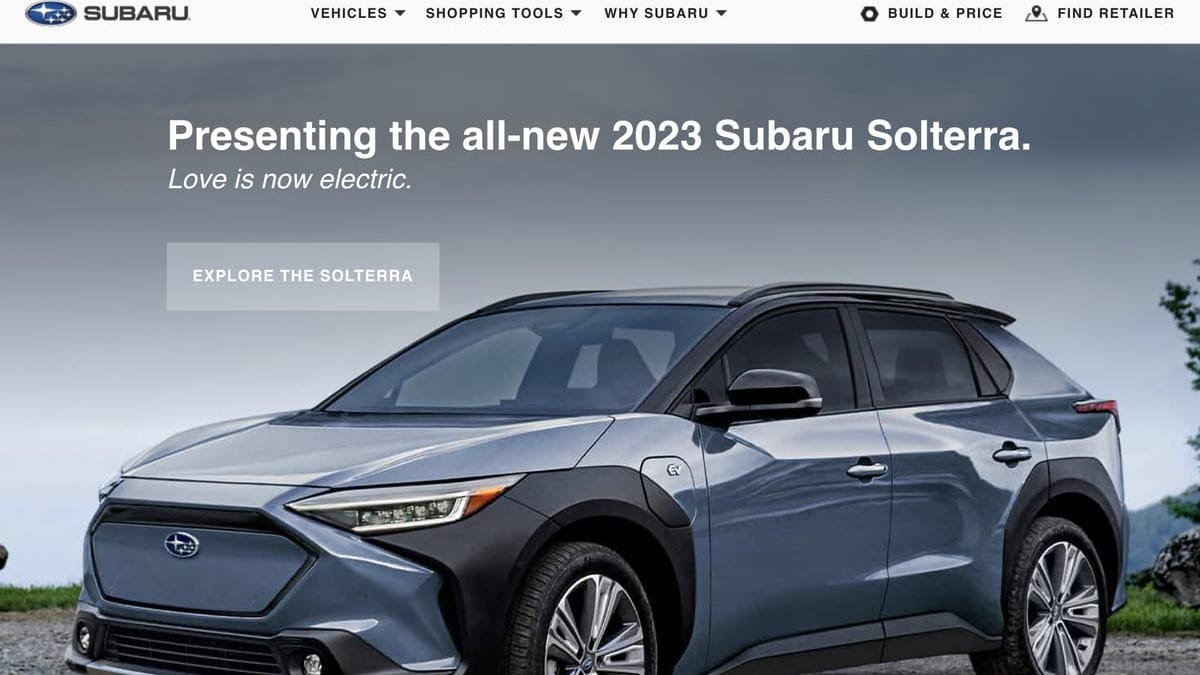Expand the arrow next to WHY SUBARU
The image size is (1200, 675).
721,14
